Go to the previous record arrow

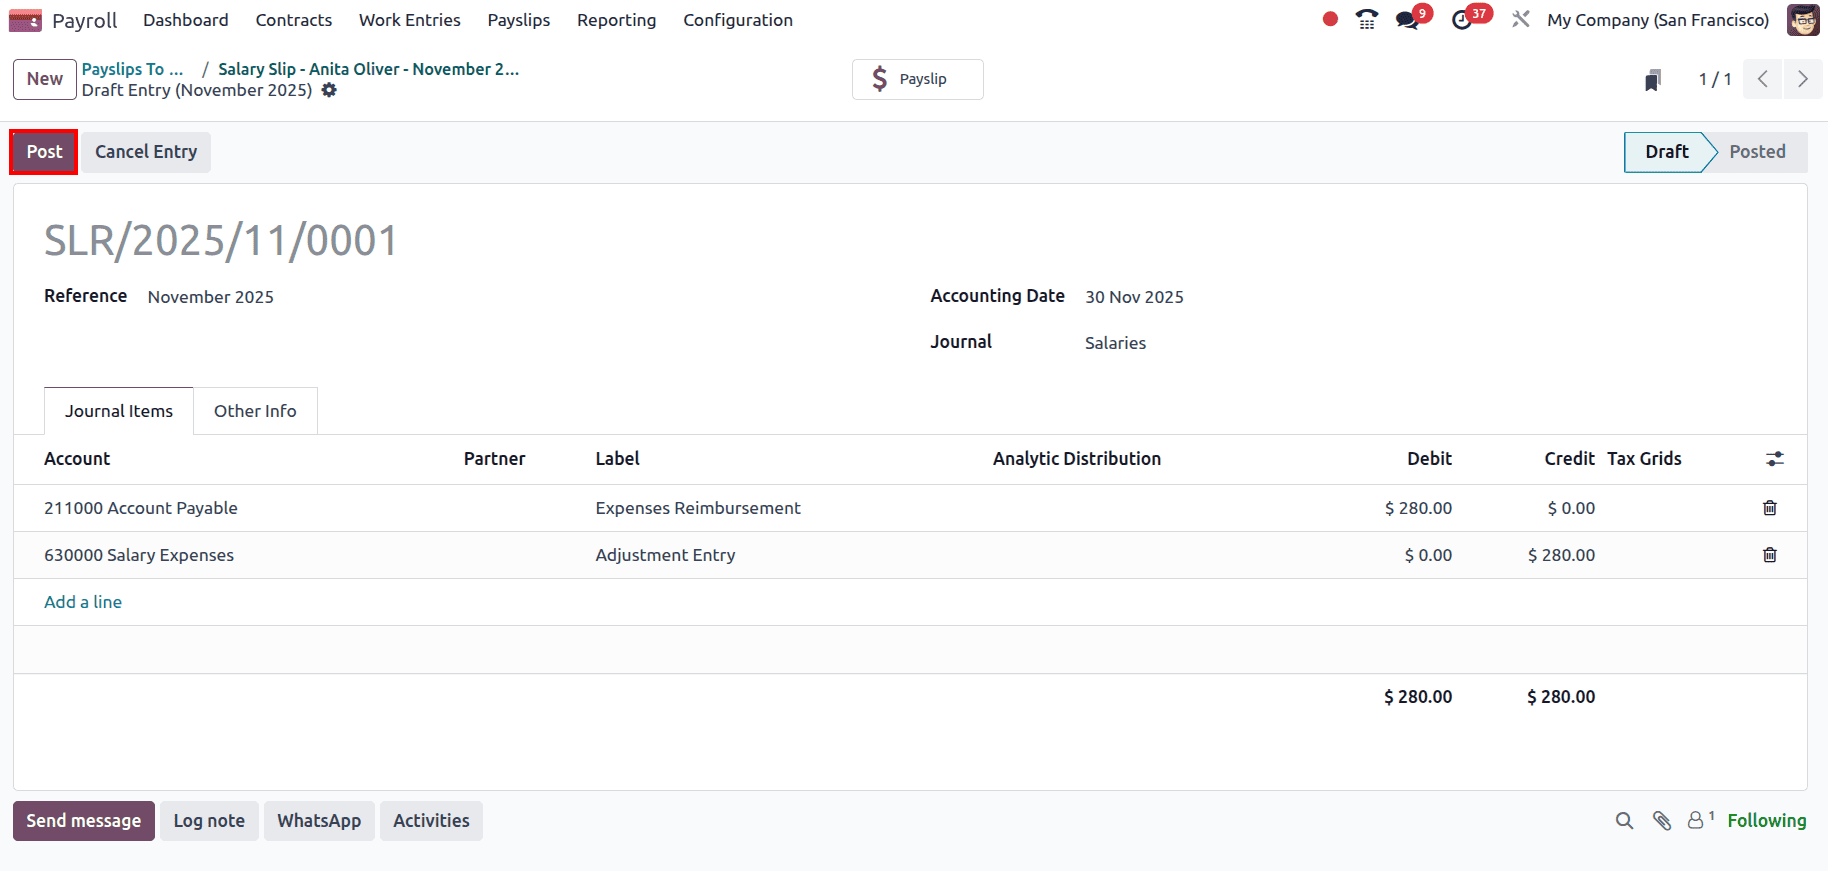click(1763, 79)
